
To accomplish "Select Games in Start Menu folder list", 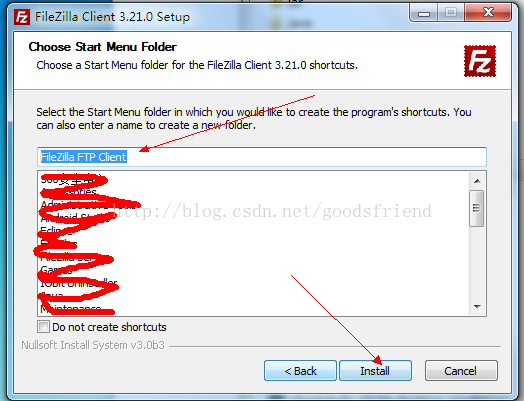I will 56,270.
